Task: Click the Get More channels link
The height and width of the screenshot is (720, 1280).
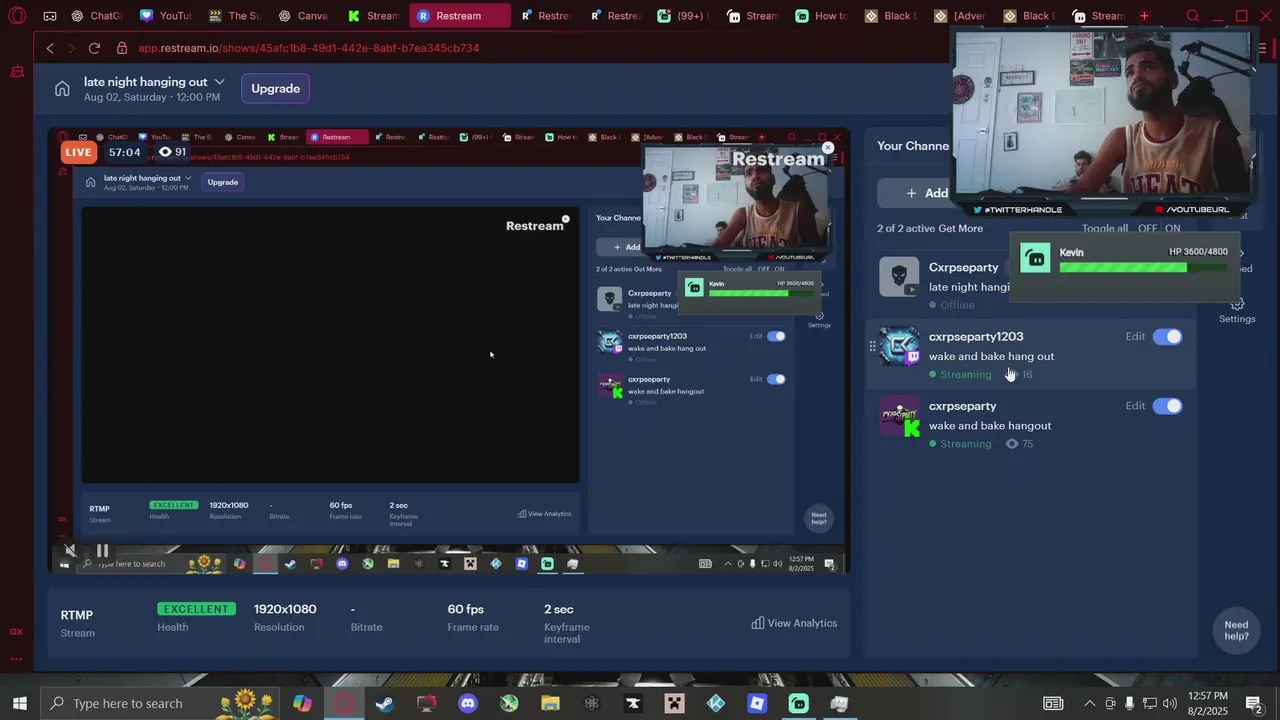Action: tap(961, 229)
